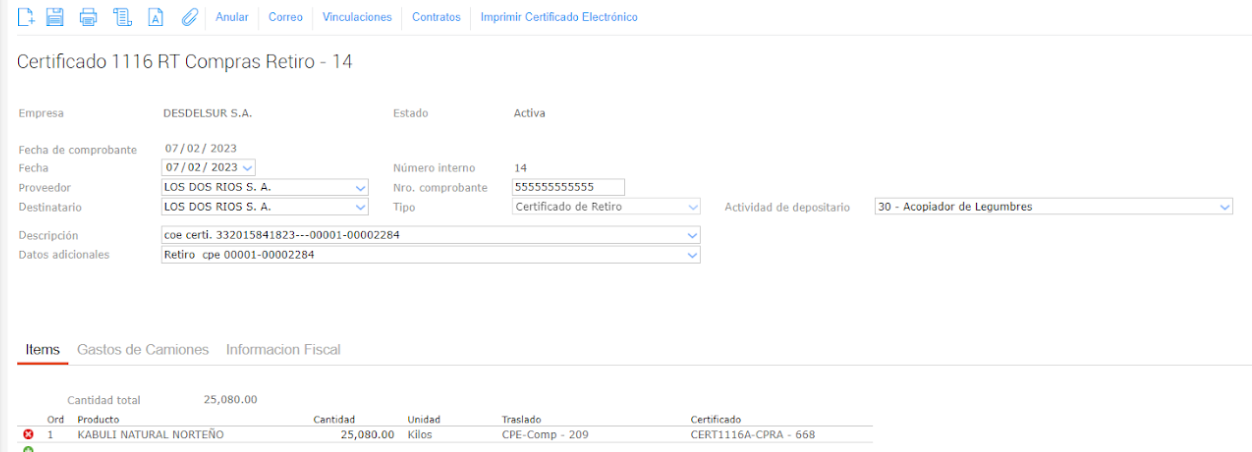Viewport: 1252px width, 452px height.
Task: Open the Informacion Fiscal tab
Action: point(283,350)
